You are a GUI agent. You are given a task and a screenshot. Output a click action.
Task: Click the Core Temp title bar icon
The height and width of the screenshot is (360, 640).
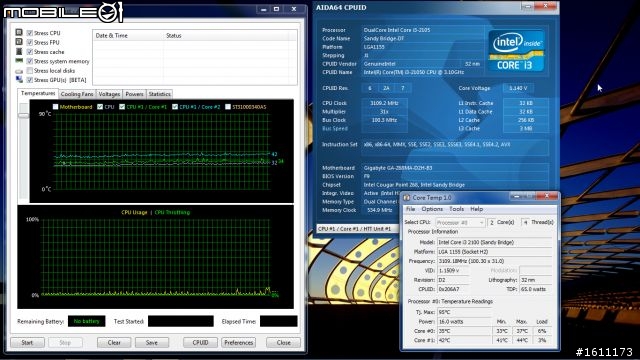(407, 198)
